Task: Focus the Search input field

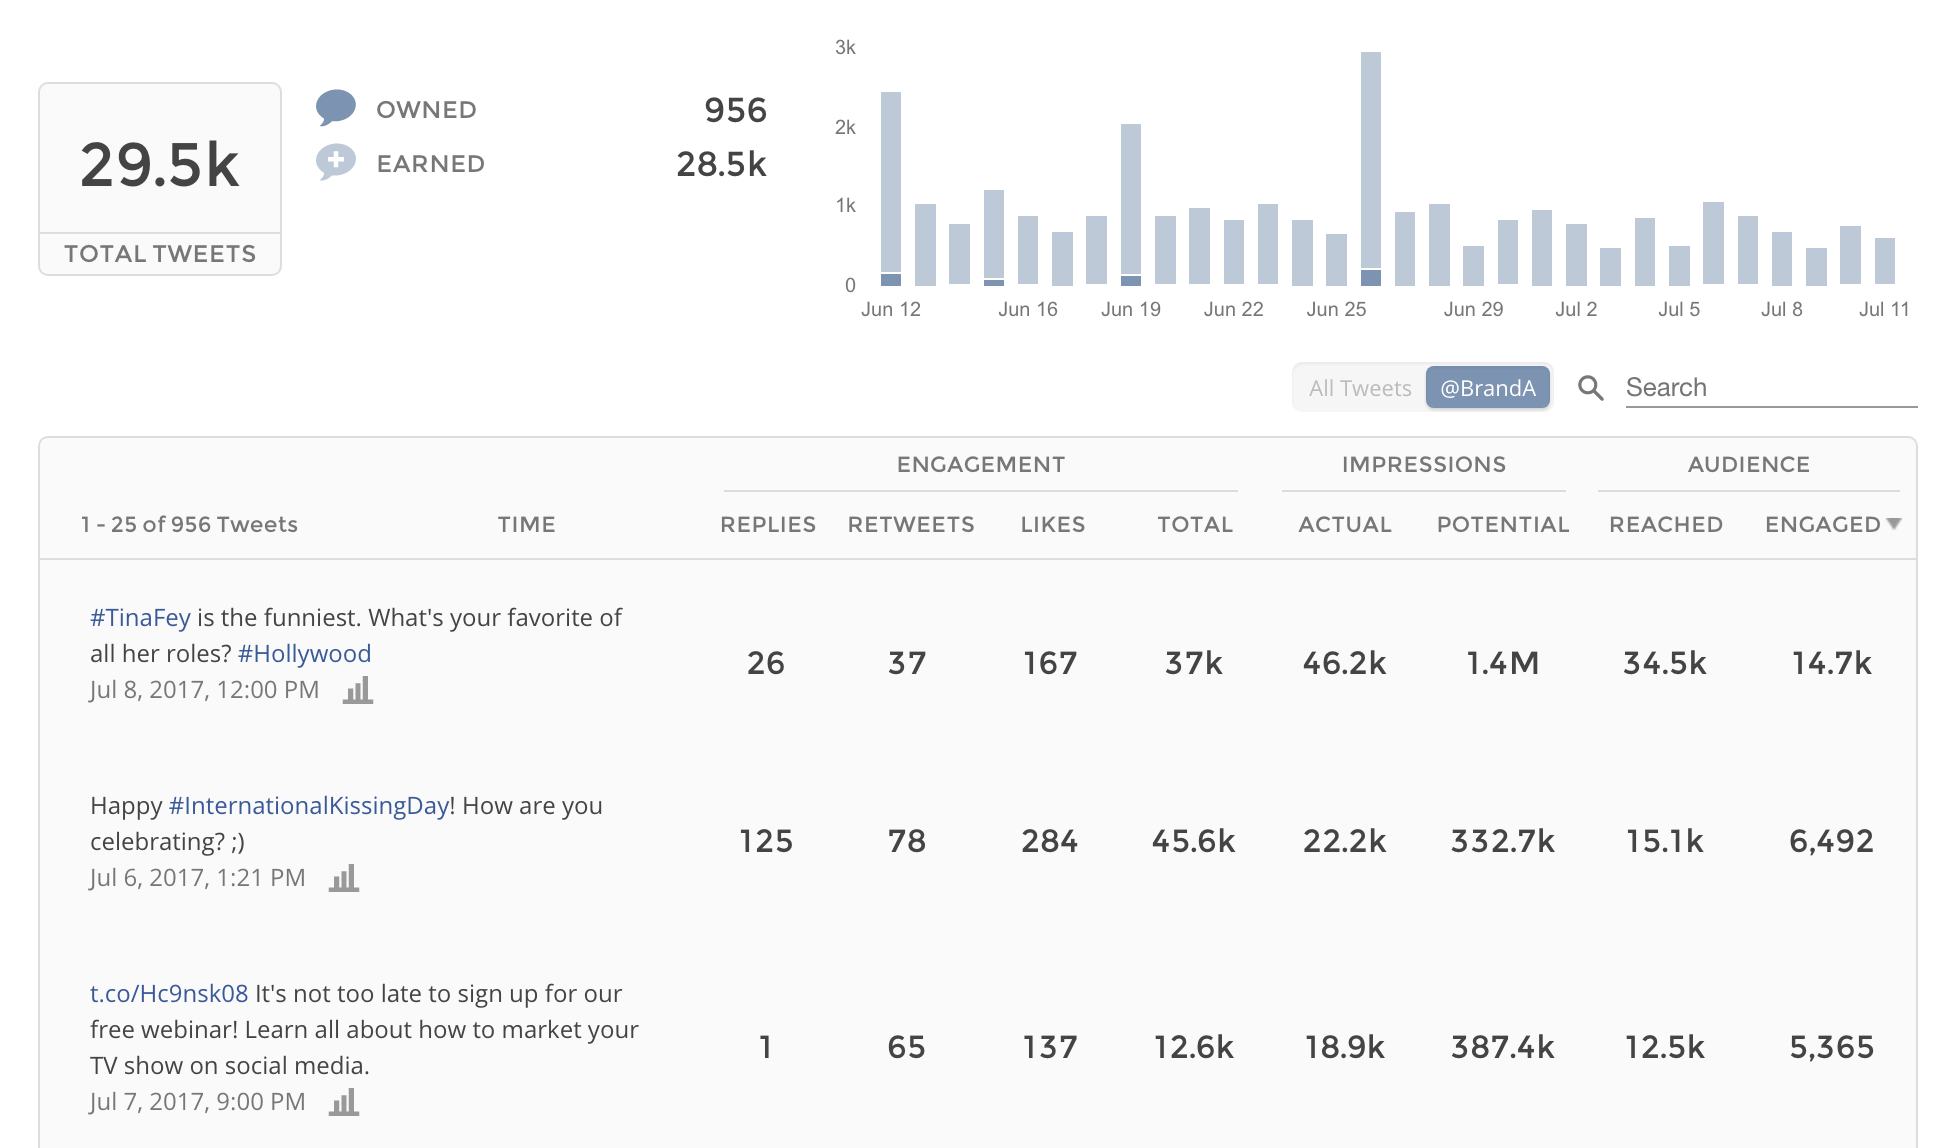Action: coord(1770,388)
